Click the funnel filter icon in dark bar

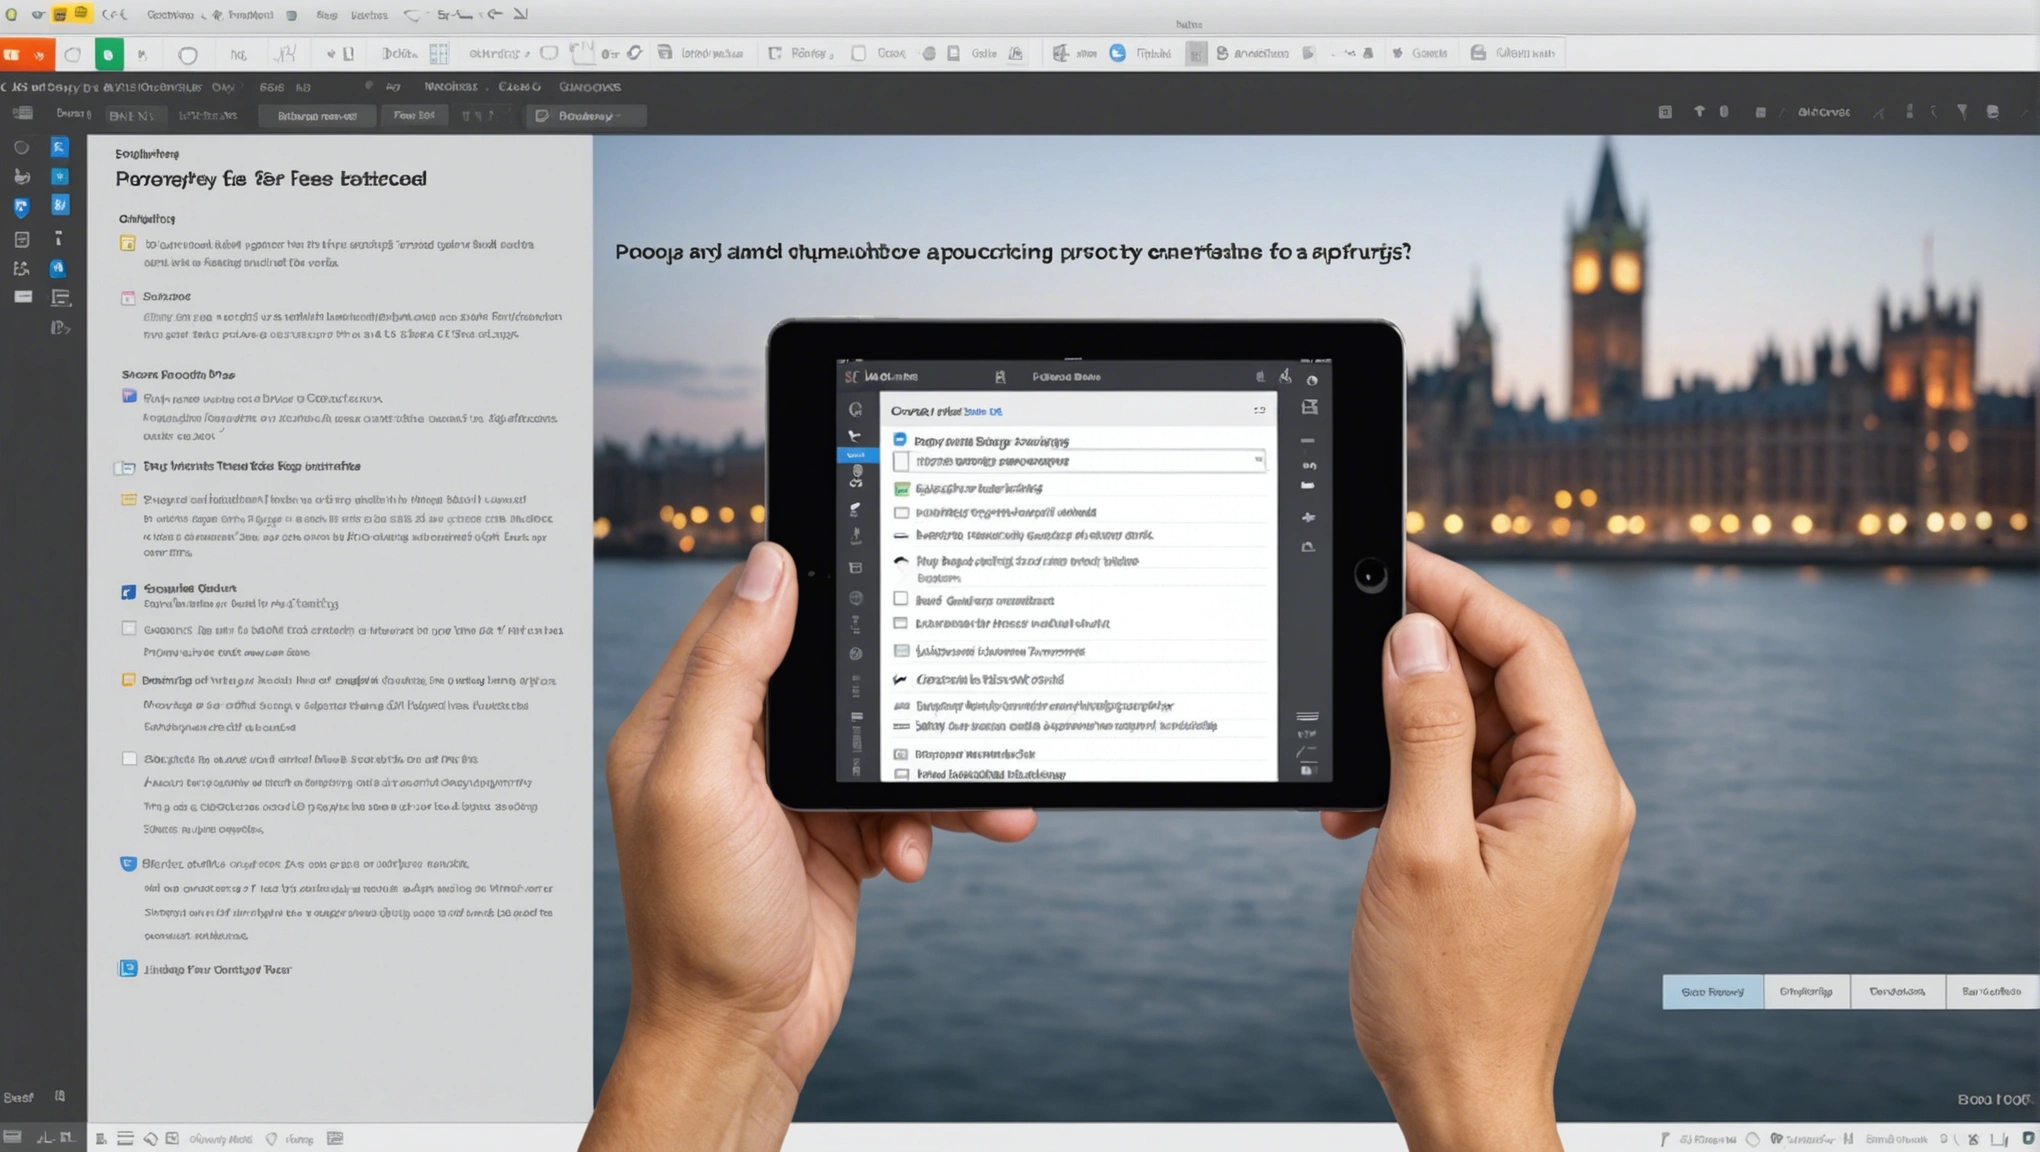pos(1962,112)
